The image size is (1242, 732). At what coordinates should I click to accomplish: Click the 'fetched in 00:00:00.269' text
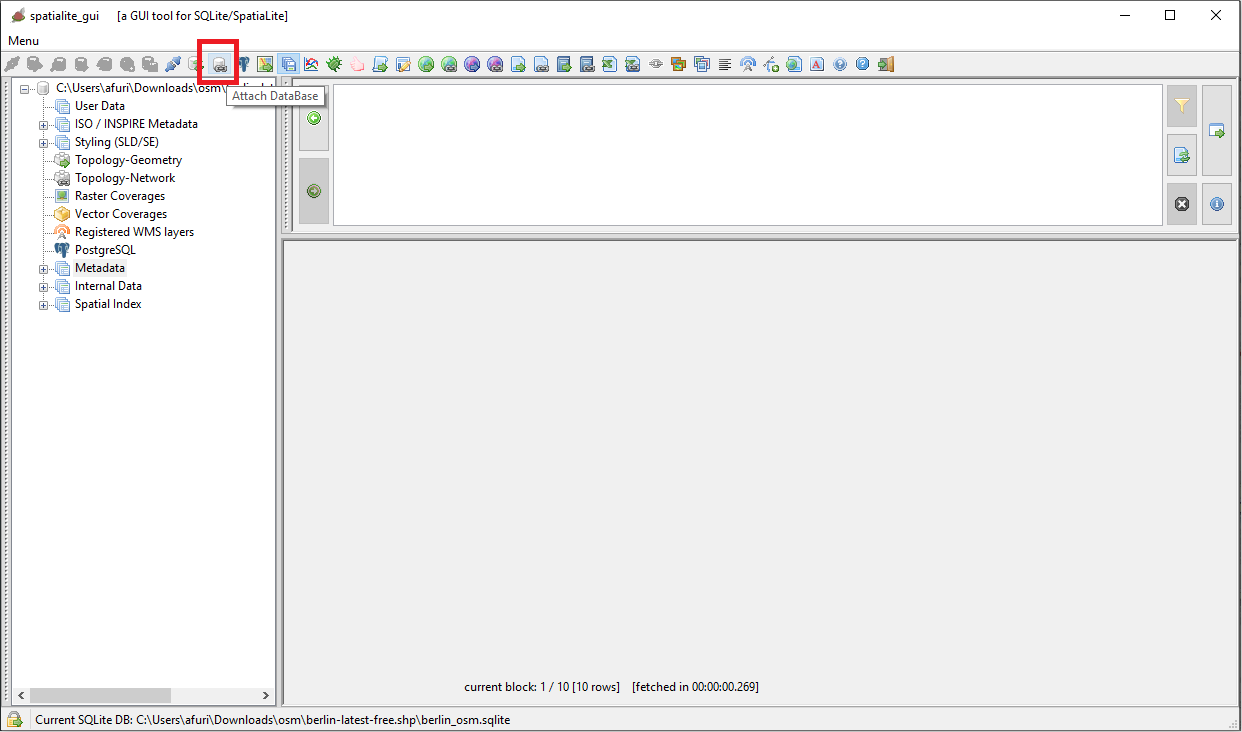tap(695, 687)
